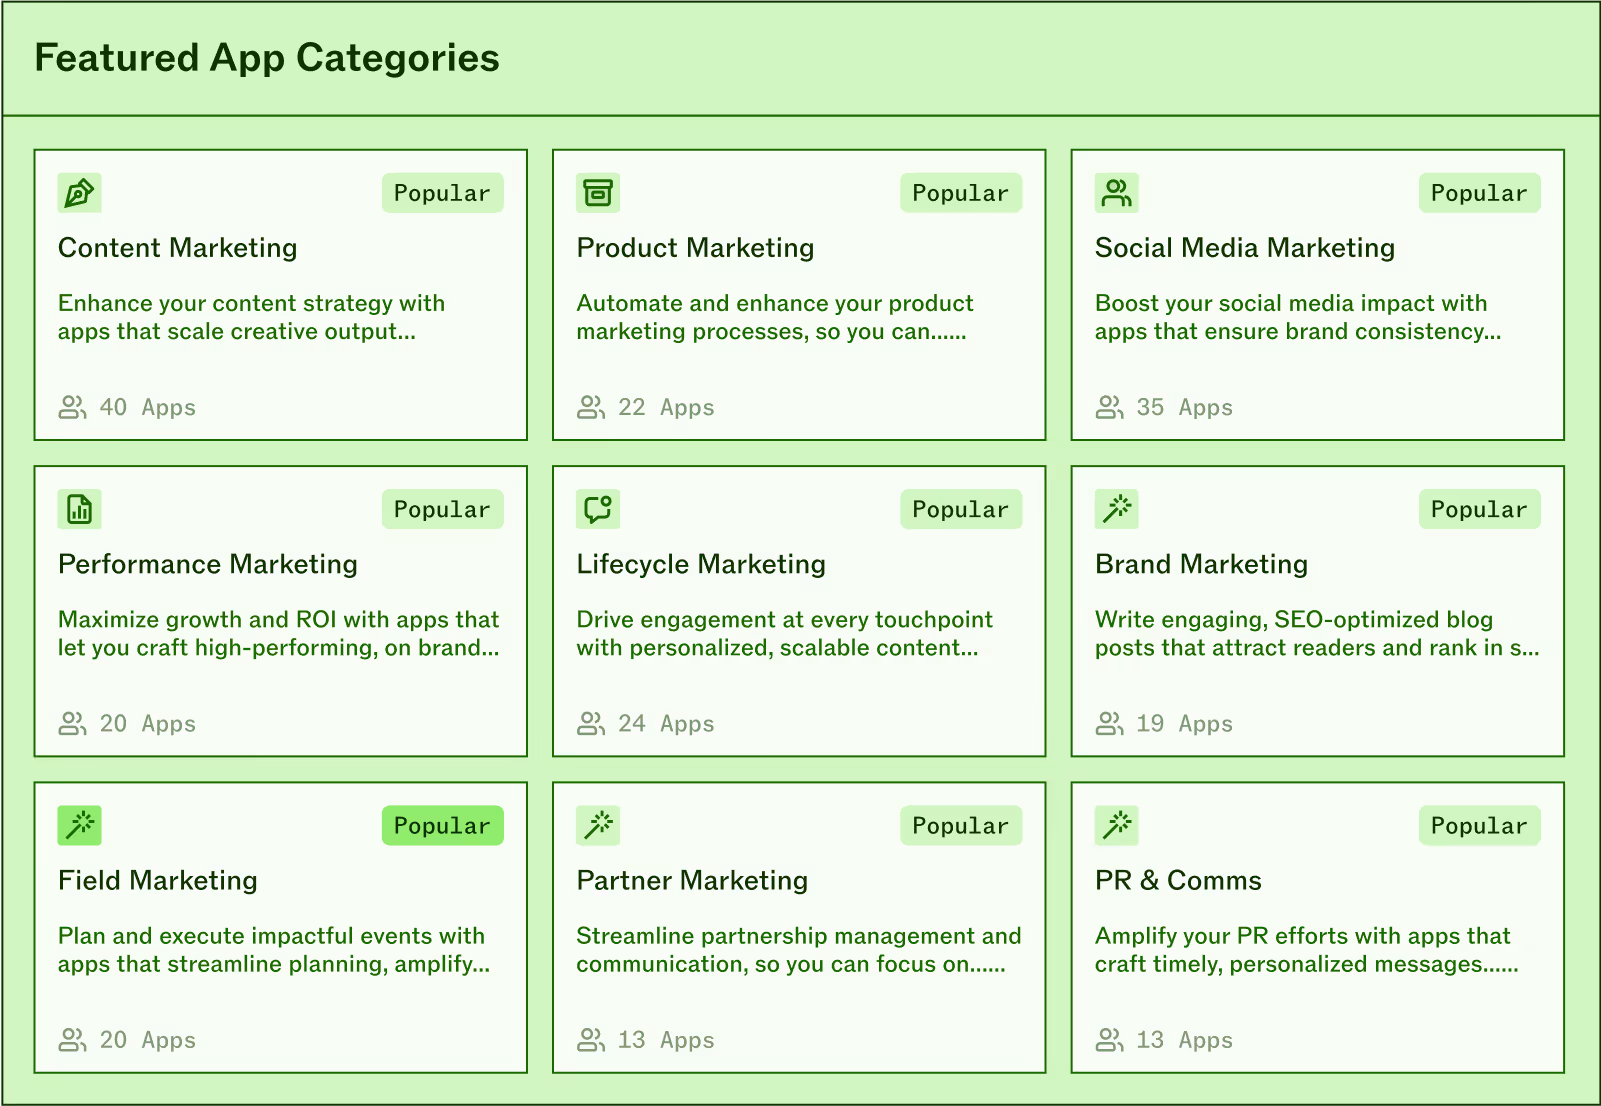Screen dimensions: 1601x1106
Task: Click the archive box icon on Product Marketing
Action: pyautogui.click(x=598, y=193)
